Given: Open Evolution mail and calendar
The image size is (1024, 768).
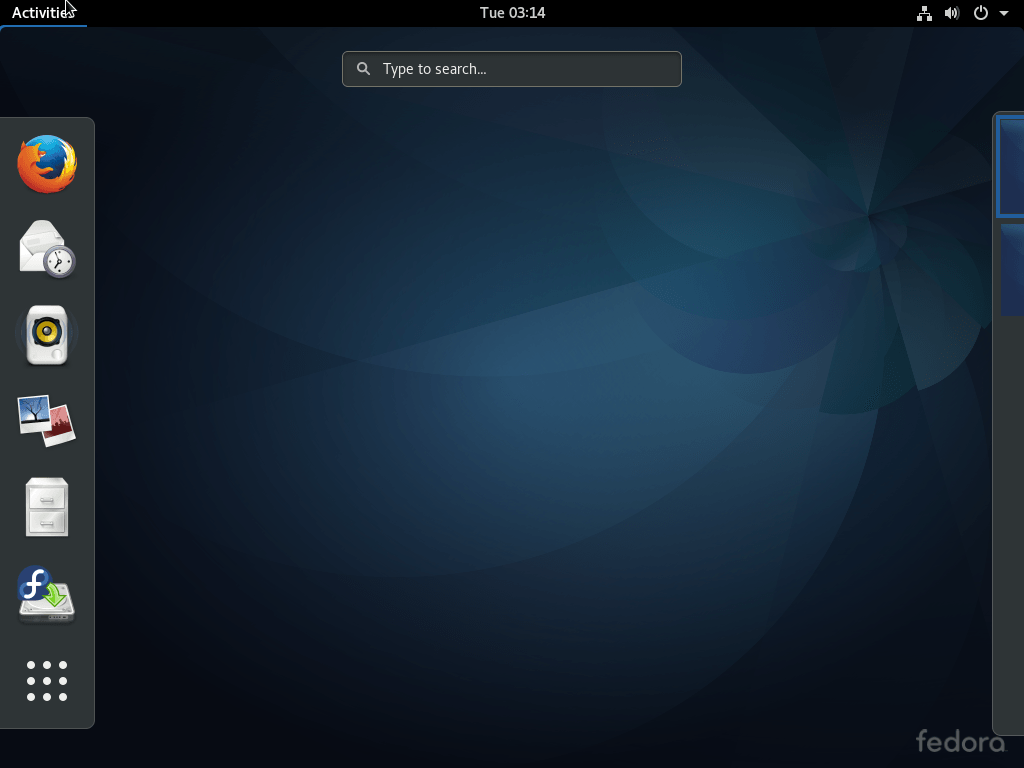Looking at the screenshot, I should 47,249.
